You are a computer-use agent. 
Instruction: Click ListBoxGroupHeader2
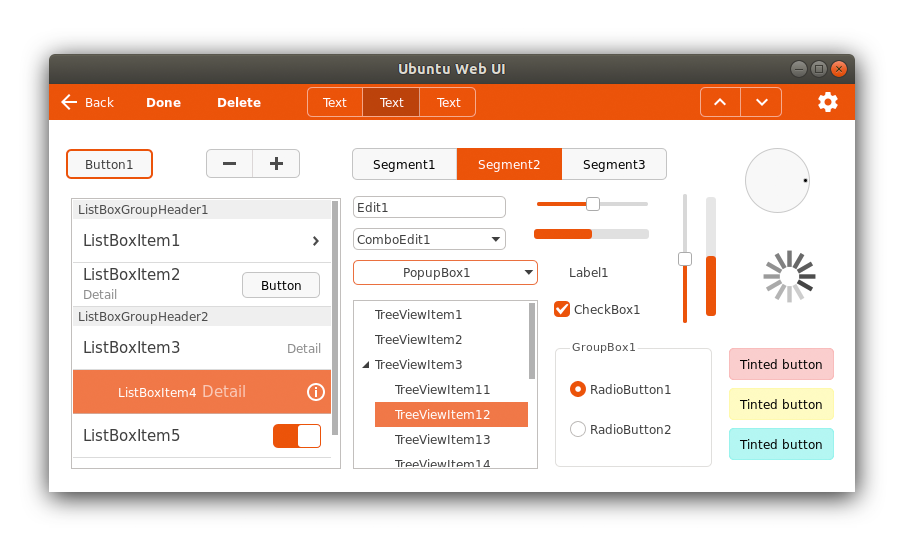(202, 316)
